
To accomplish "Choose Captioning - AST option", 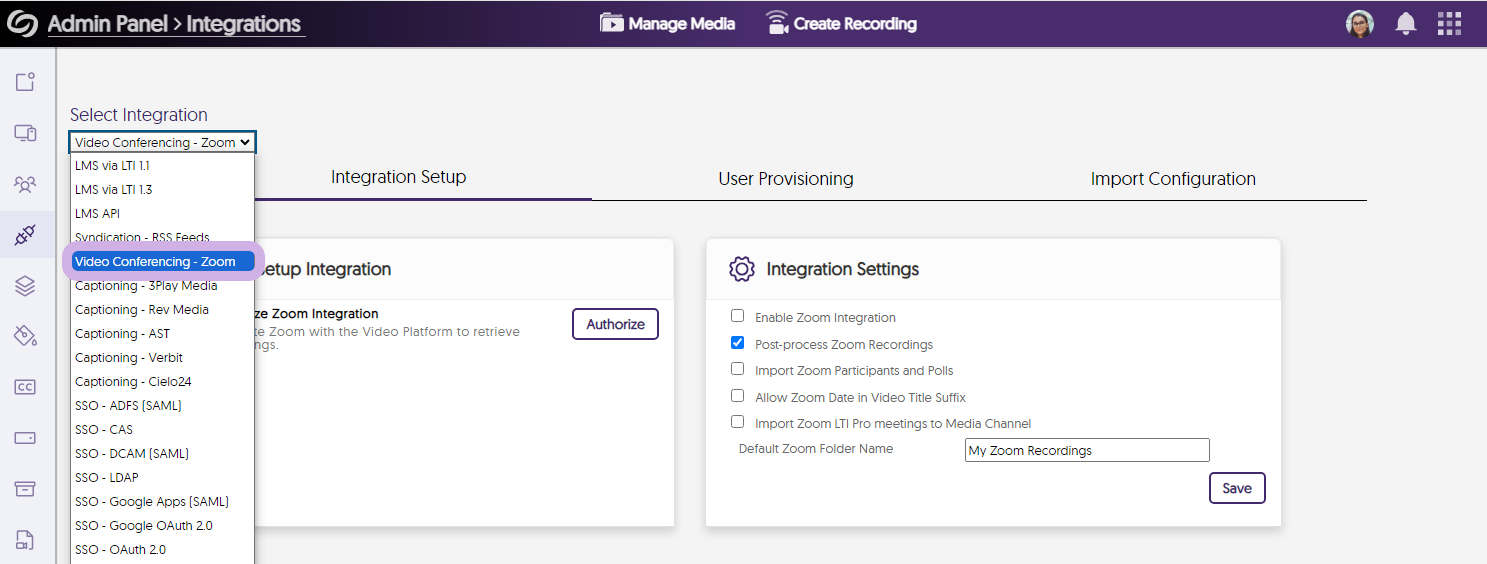I will tap(162, 333).
